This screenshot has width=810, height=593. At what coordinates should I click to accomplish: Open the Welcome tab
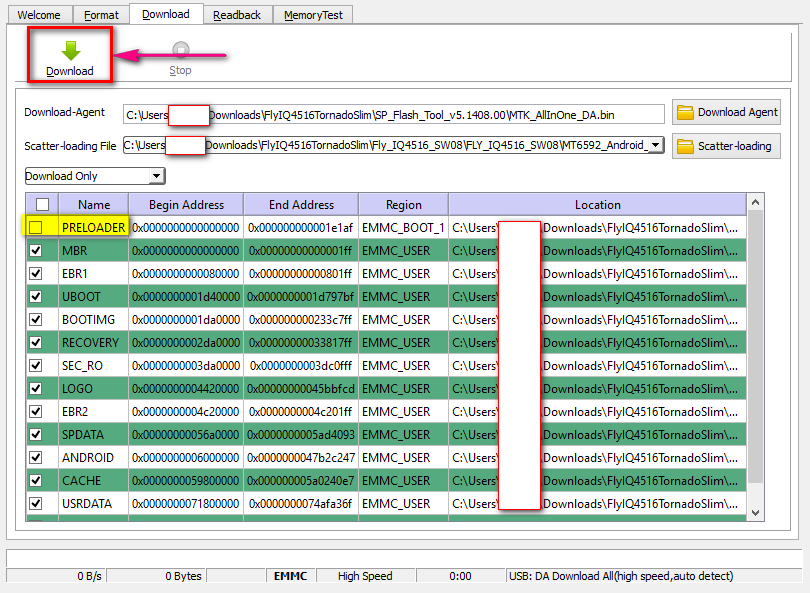(39, 15)
